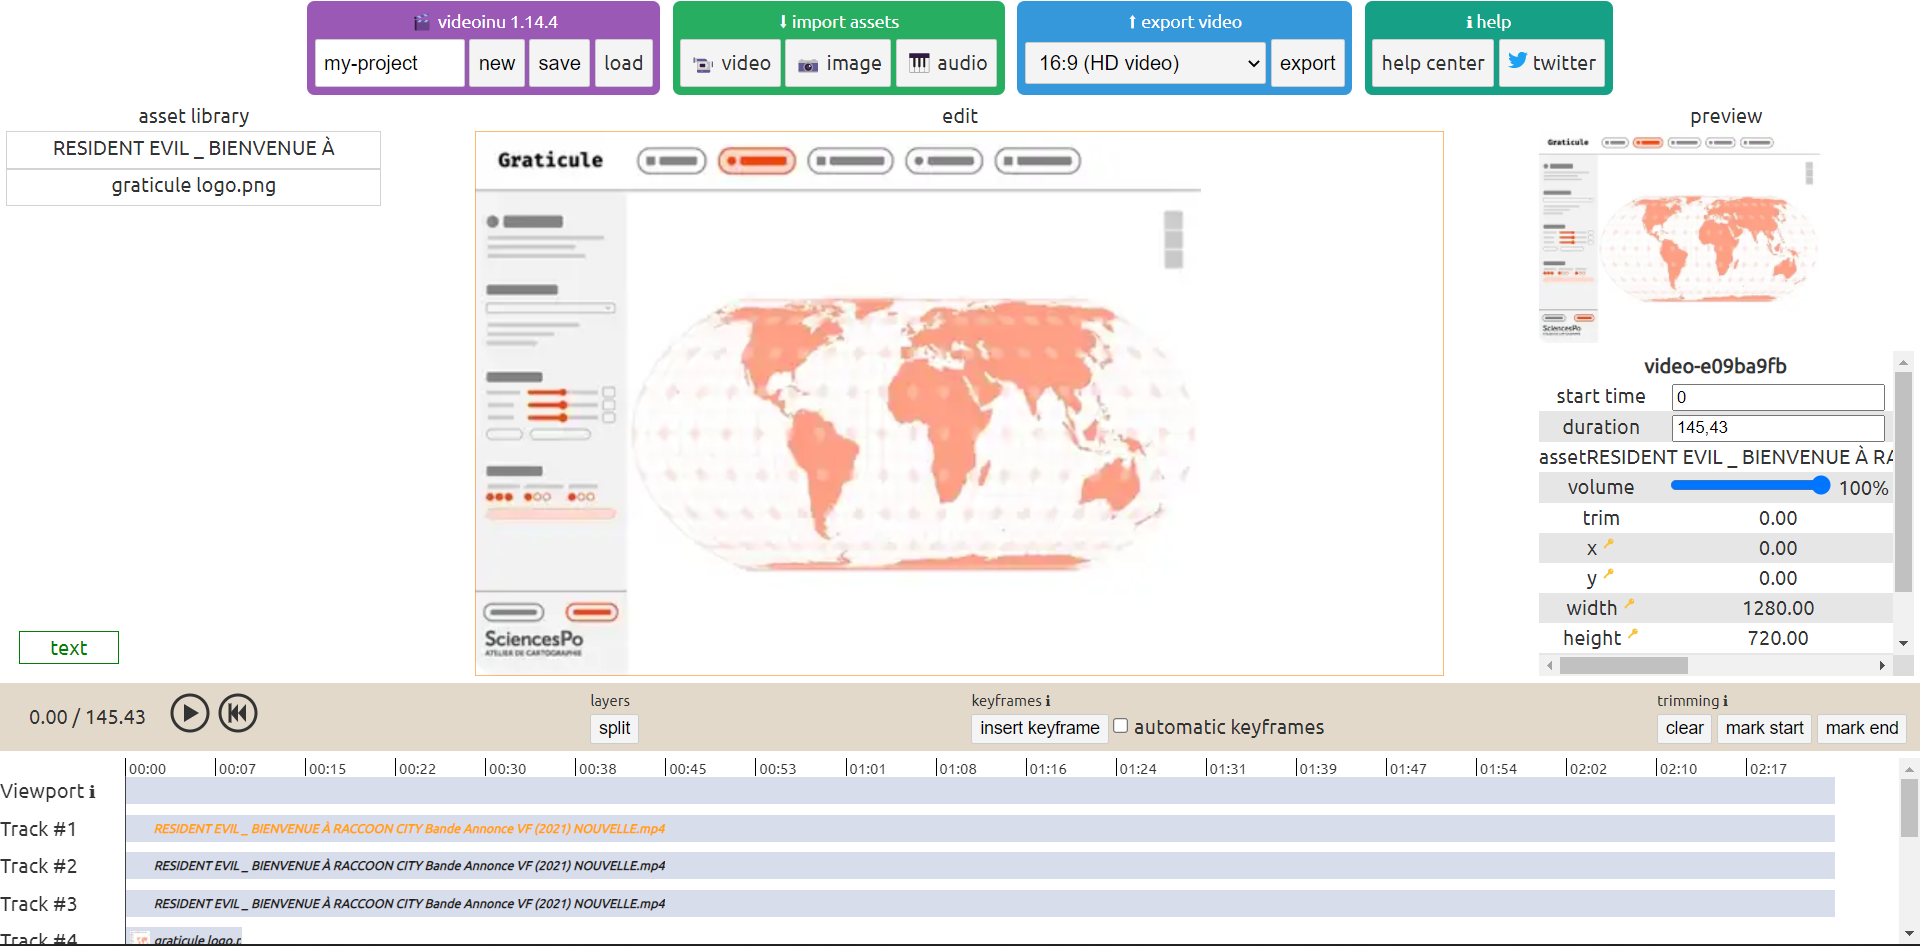1920x946 pixels.
Task: Toggle automatic keyframes checkbox
Action: coord(1121,726)
